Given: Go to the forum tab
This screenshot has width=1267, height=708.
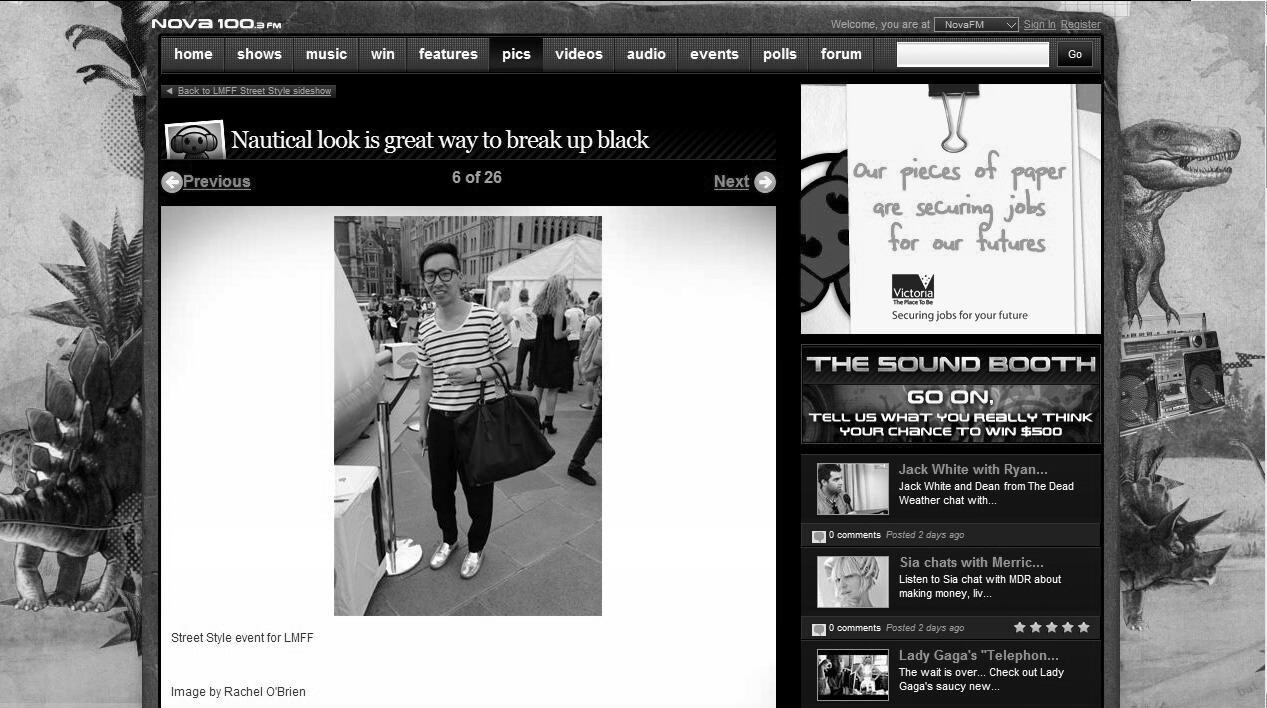Looking at the screenshot, I should 840,54.
